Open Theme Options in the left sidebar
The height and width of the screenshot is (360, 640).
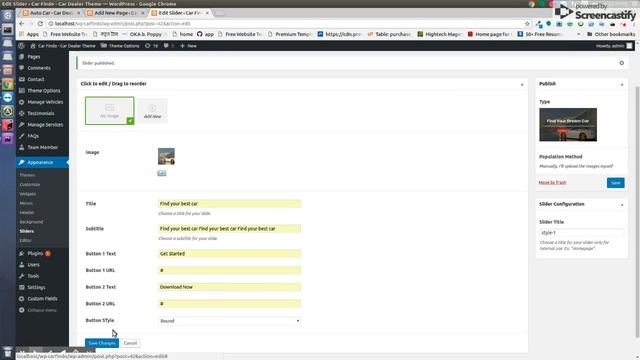[43, 91]
